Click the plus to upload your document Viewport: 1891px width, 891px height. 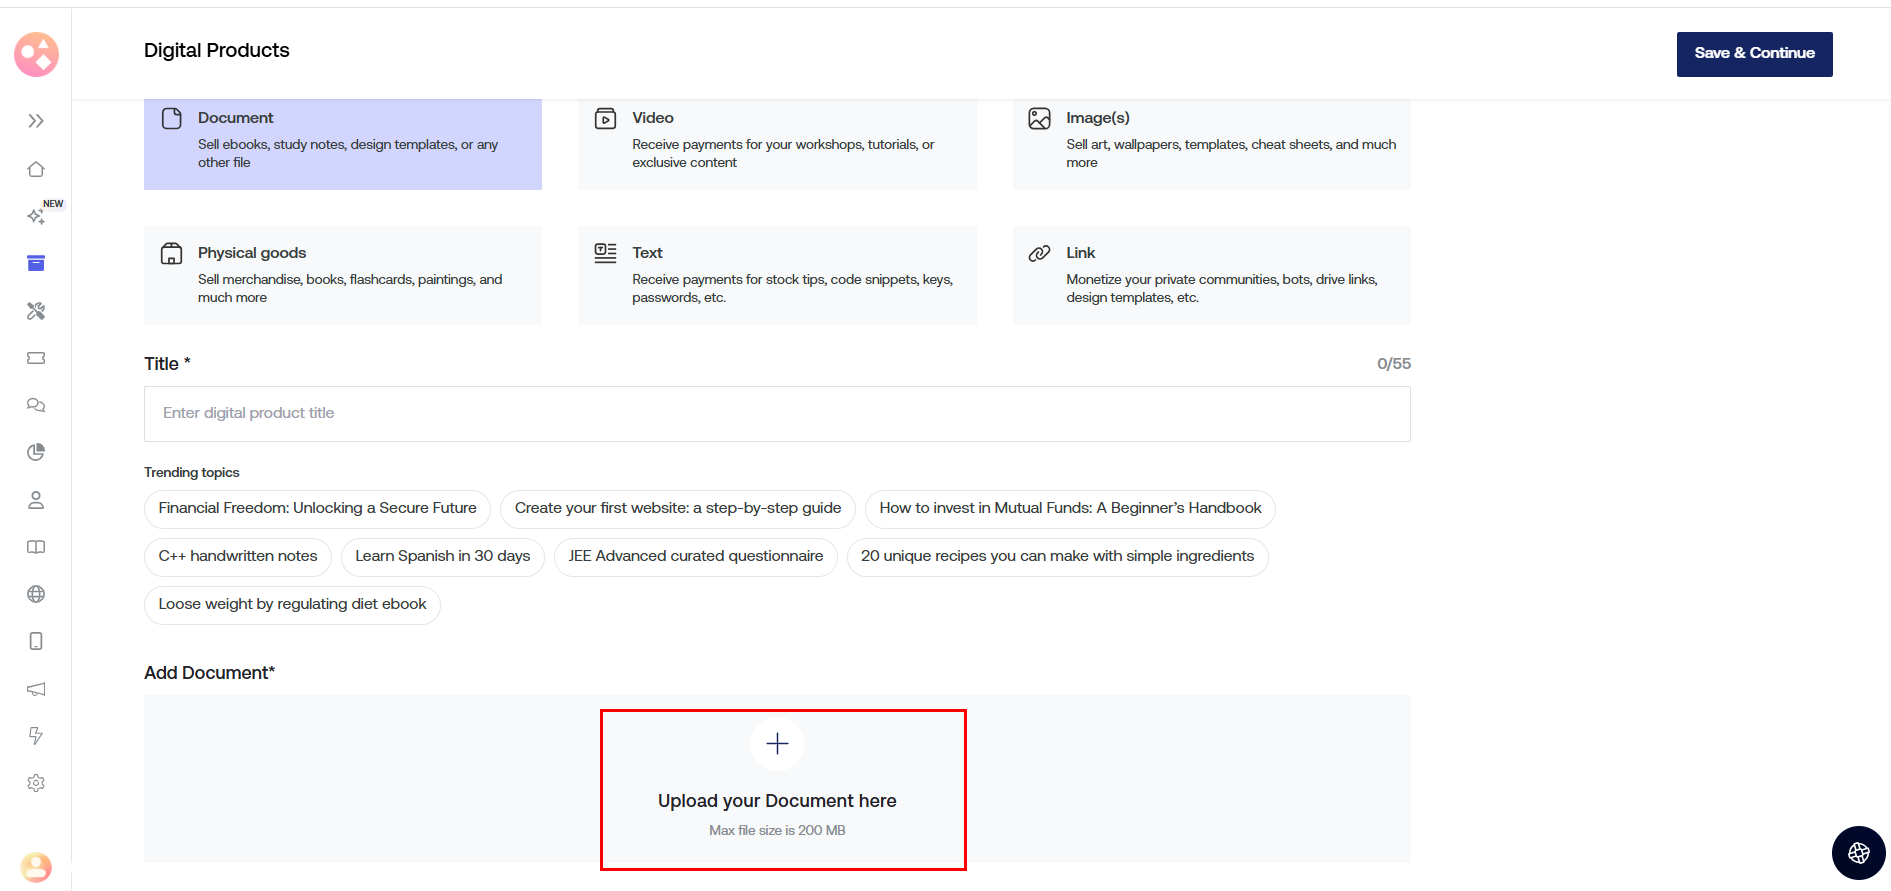777,744
